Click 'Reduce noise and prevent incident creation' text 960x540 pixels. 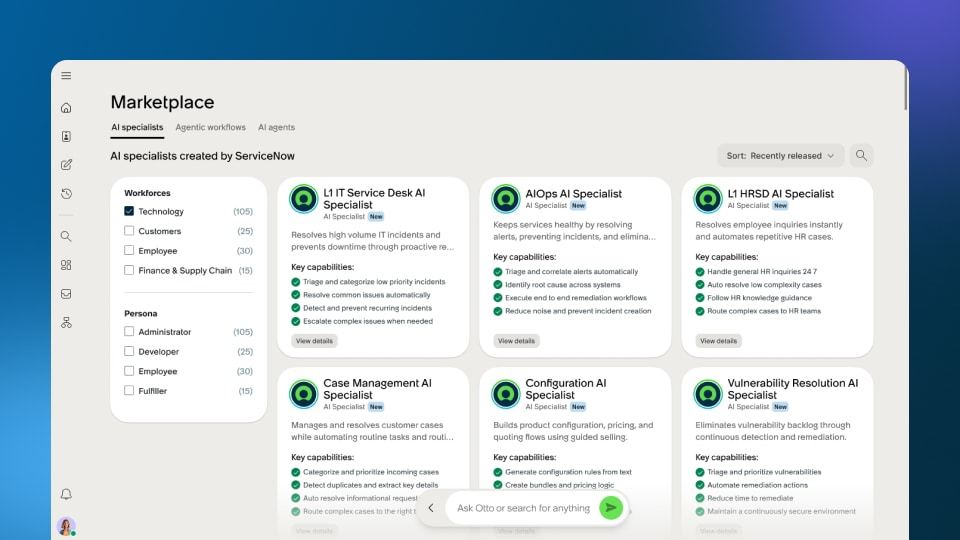[x=578, y=311]
